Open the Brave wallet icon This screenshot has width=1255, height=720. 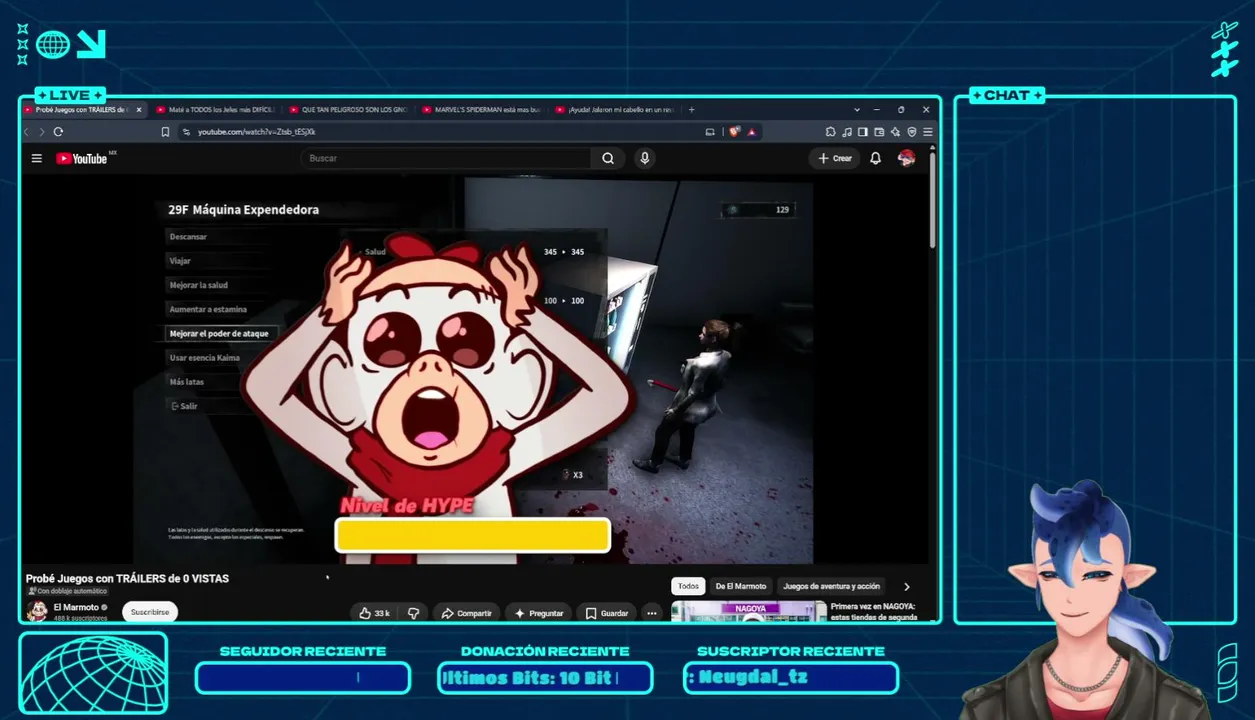coord(879,132)
